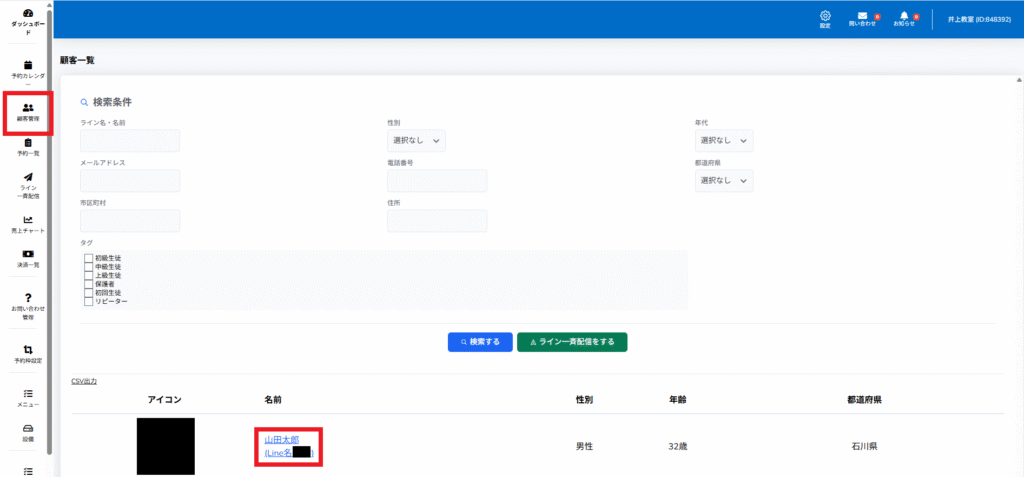Open 予約カレンダー in the sidebar
The width and height of the screenshot is (1024, 477).
pyautogui.click(x=28, y=65)
